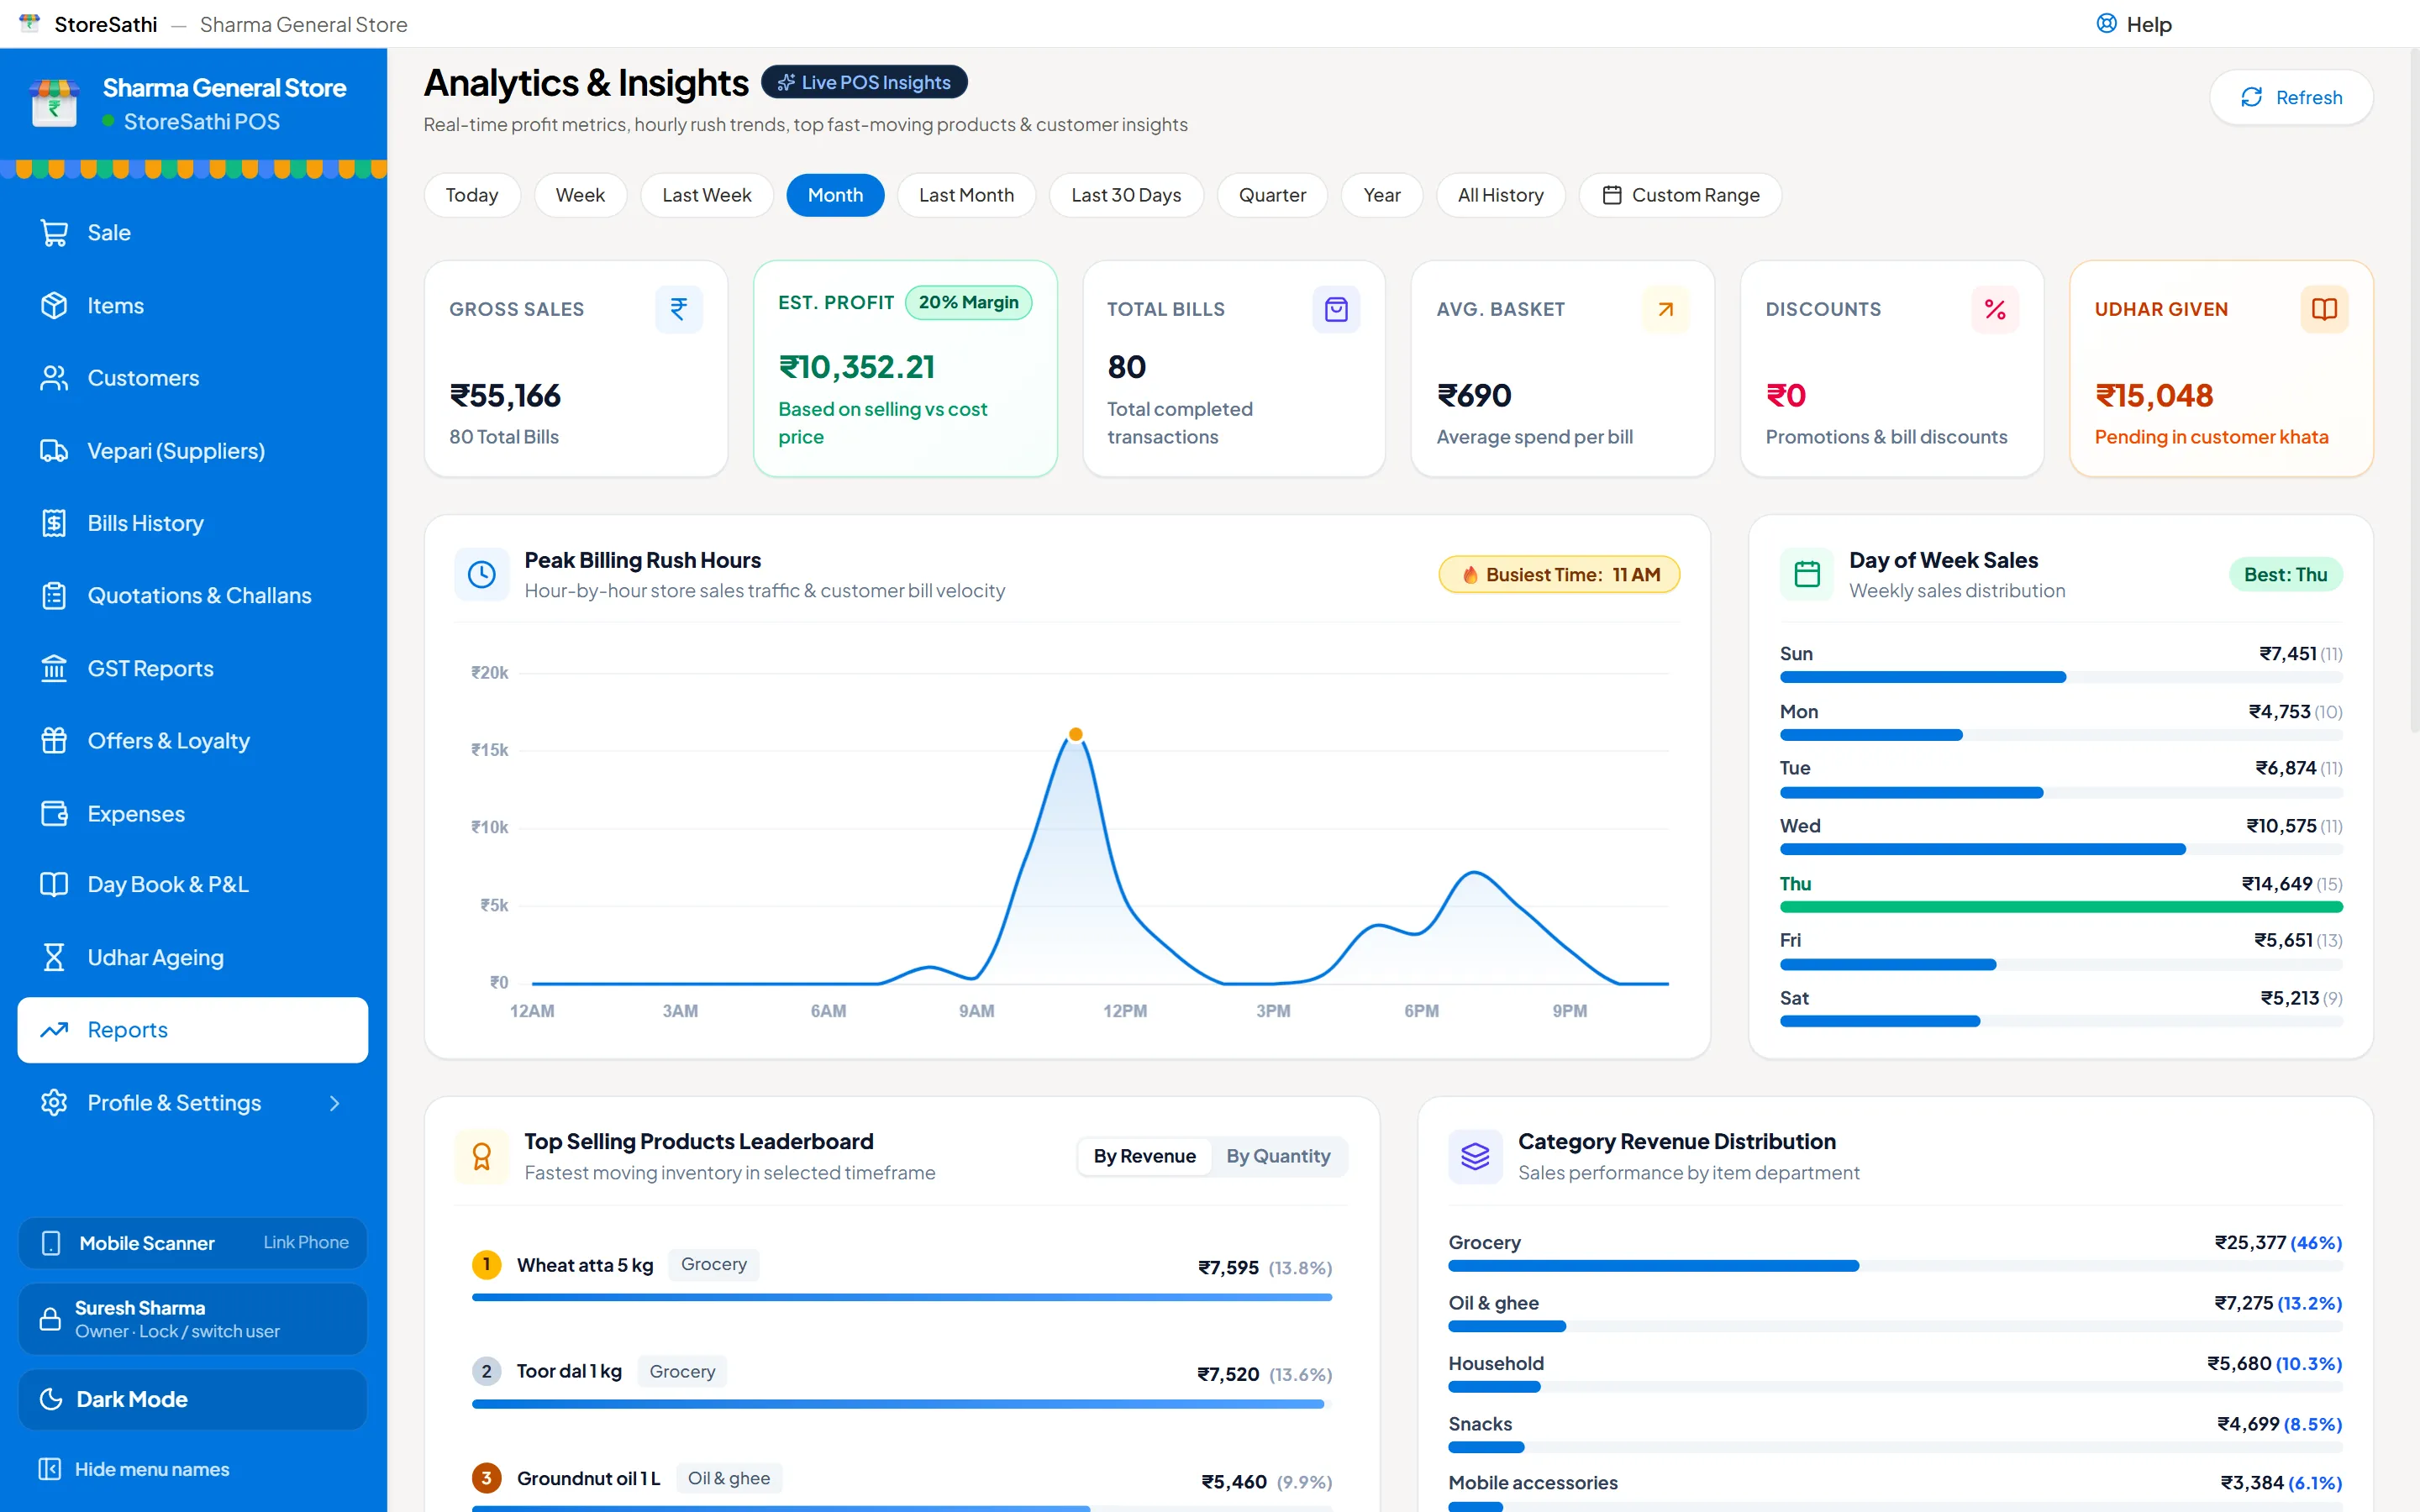Open the Reports menu item
The width and height of the screenshot is (2420, 1512).
point(192,1030)
